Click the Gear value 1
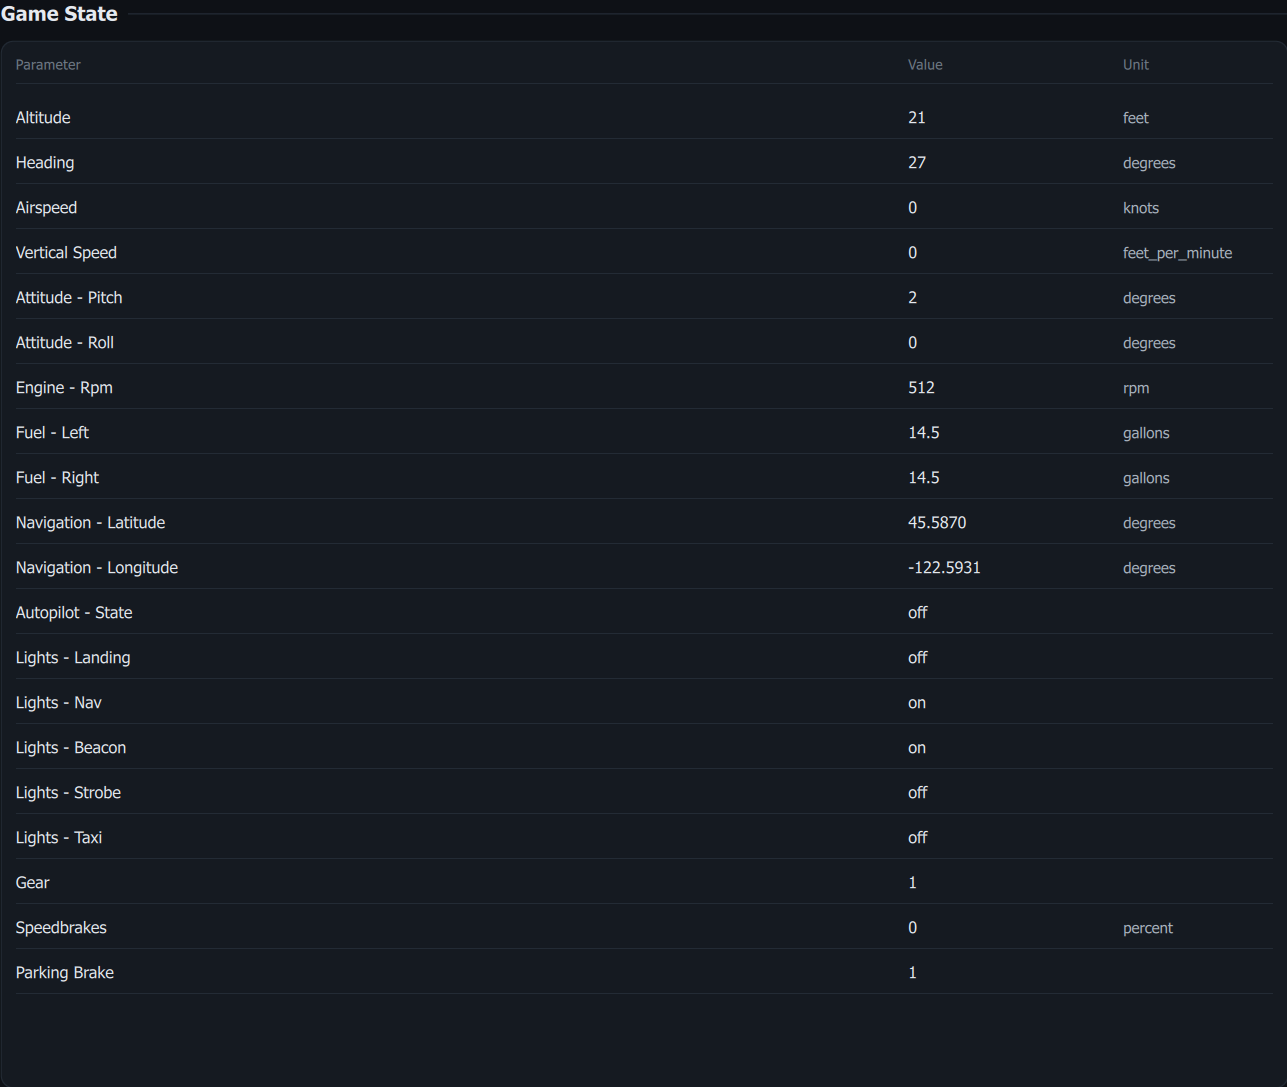The width and height of the screenshot is (1287, 1087). pos(912,883)
